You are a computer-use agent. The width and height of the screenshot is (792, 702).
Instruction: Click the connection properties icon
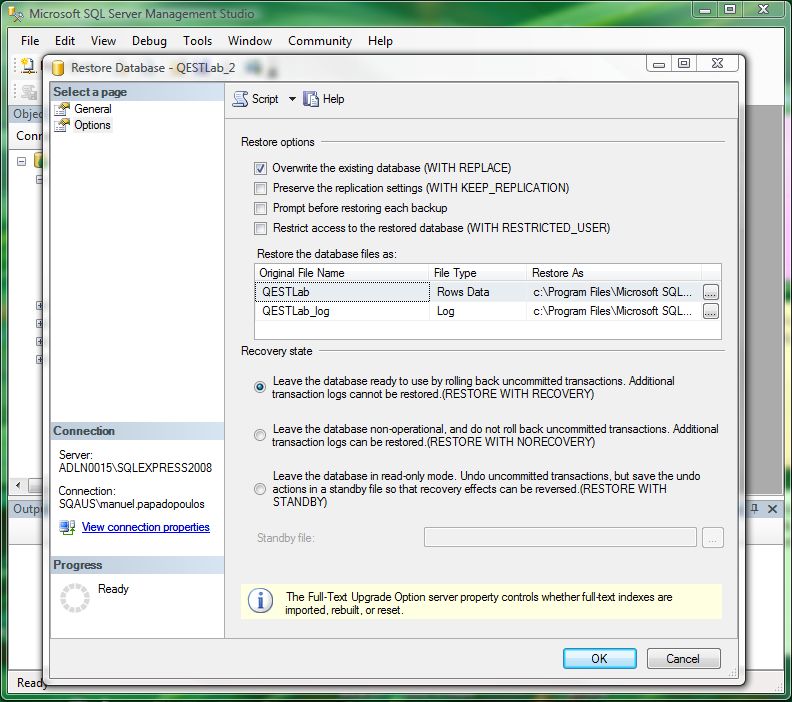67,527
